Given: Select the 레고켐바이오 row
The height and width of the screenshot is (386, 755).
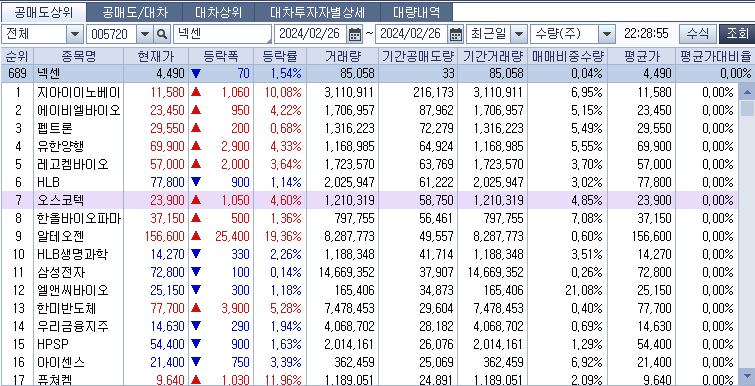Looking at the screenshot, I should pyautogui.click(x=370, y=164).
